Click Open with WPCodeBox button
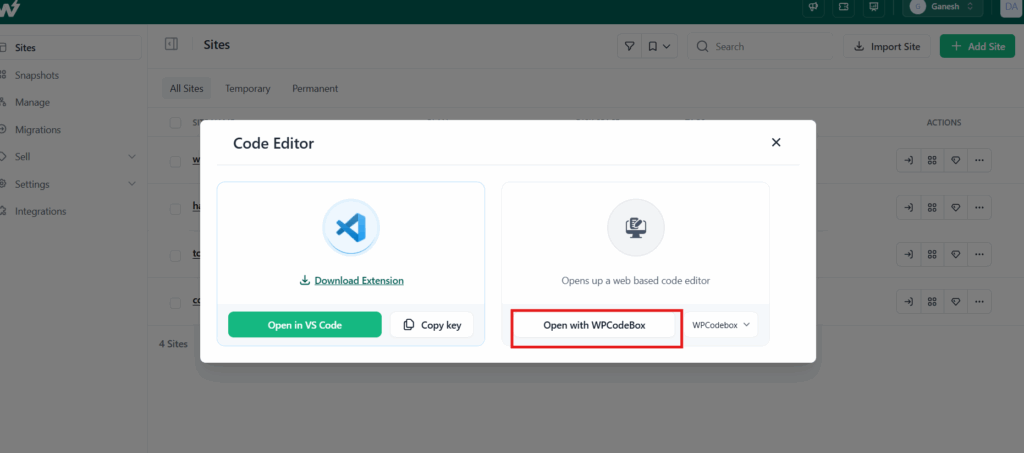Screen dimensions: 1024x453 pos(594,324)
